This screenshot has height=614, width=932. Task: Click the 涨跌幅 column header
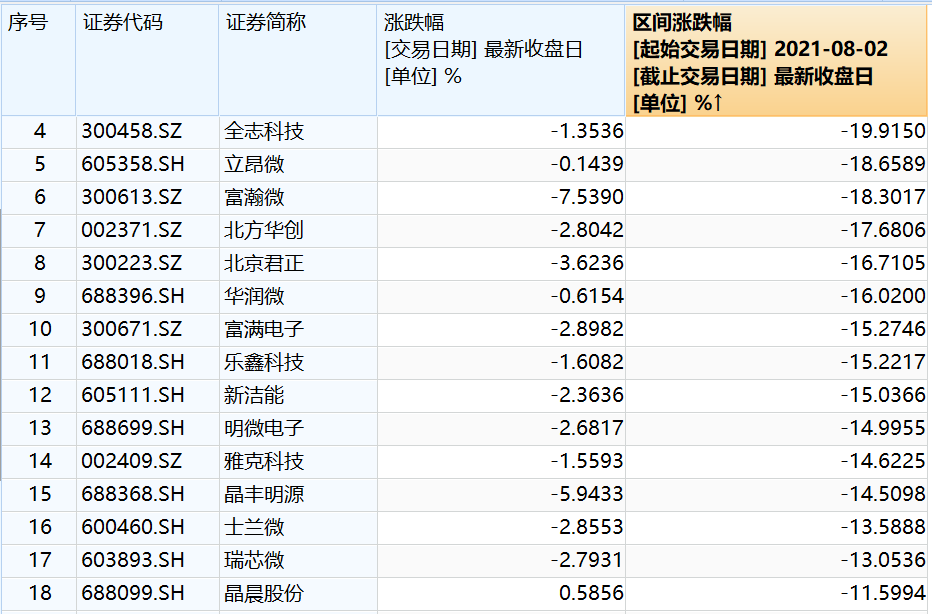500,61
